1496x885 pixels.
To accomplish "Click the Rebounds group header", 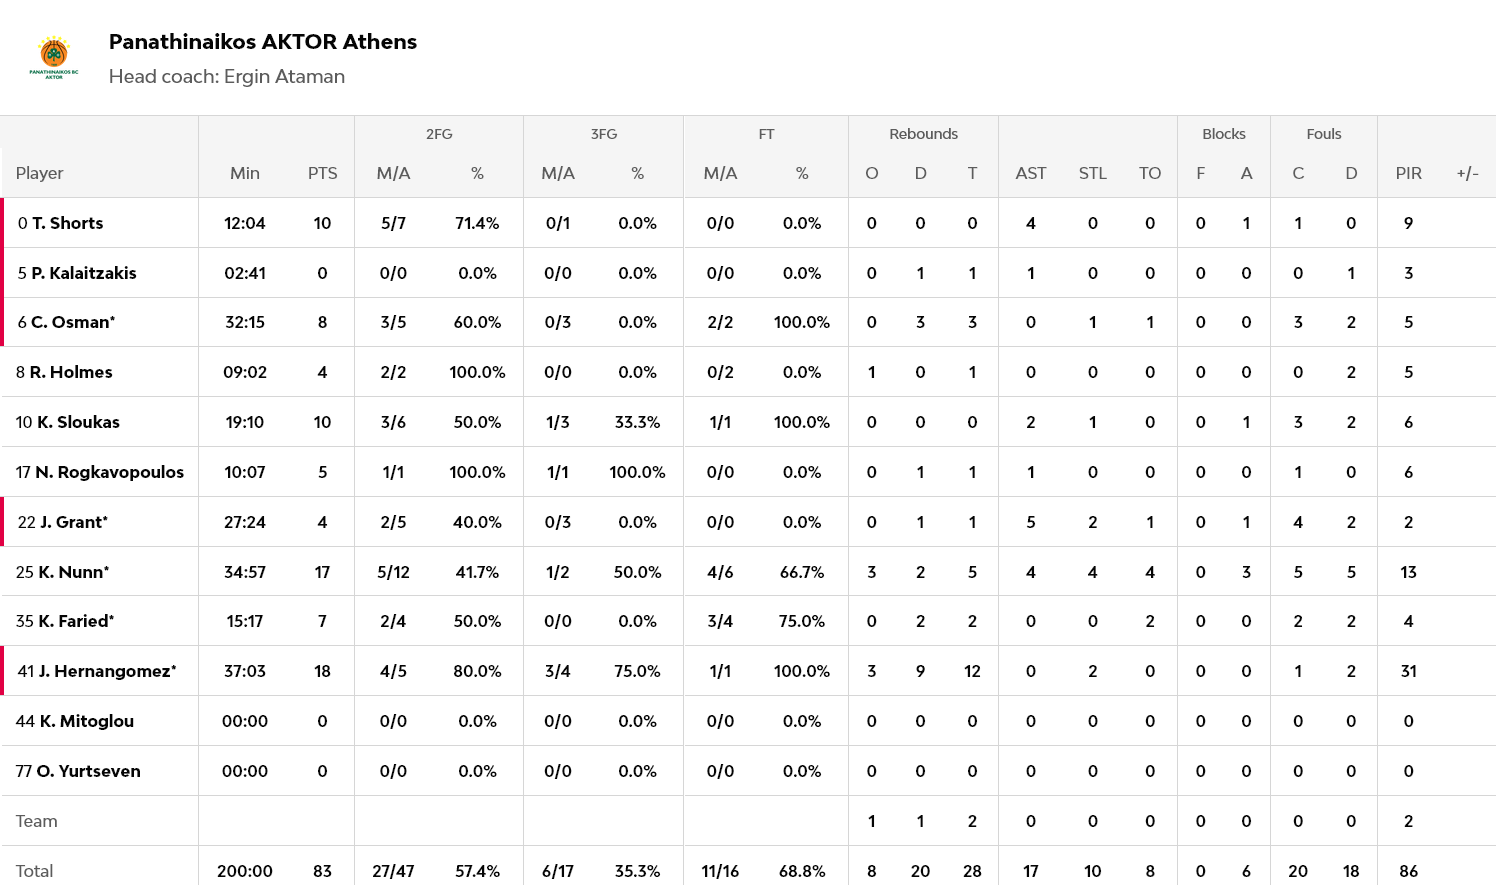I will point(923,134).
